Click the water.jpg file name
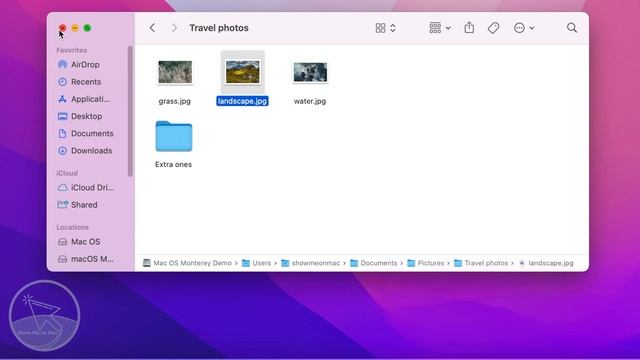Image resolution: width=640 pixels, height=360 pixels. (x=310, y=101)
